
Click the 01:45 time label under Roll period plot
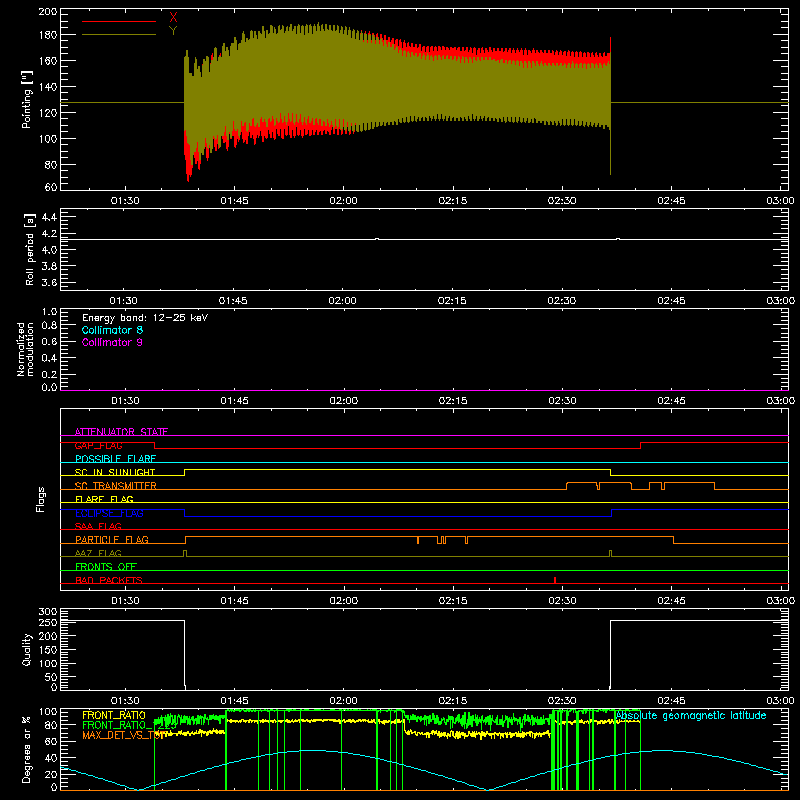(x=233, y=301)
